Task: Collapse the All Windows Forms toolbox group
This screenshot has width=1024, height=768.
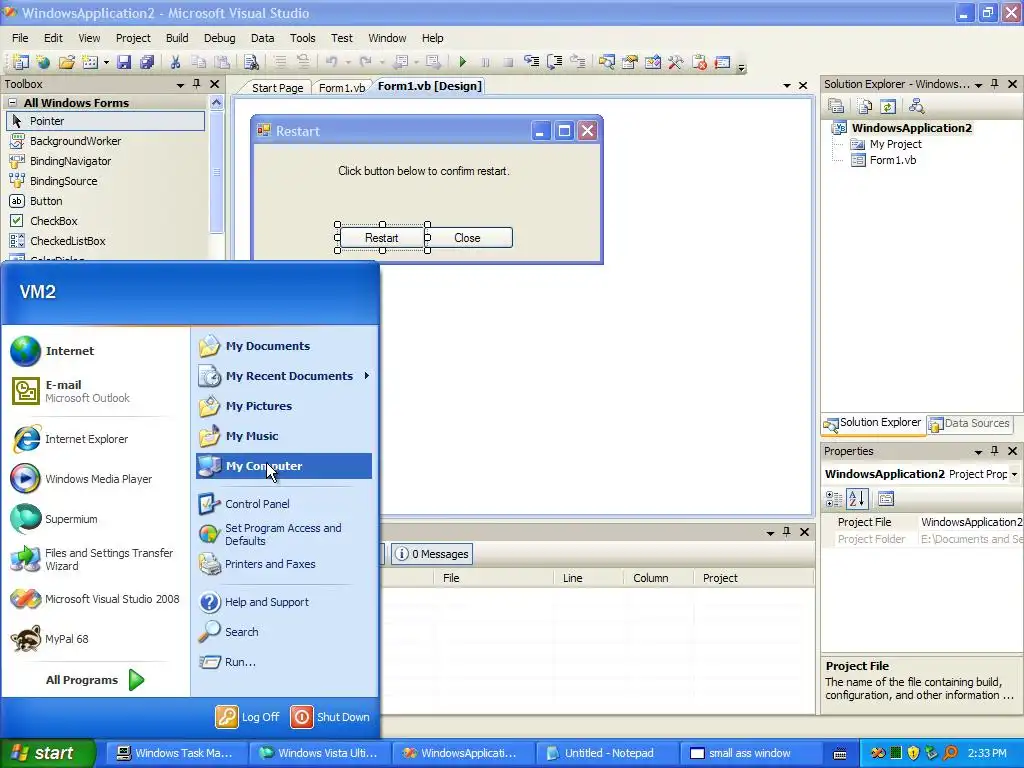Action: pos(12,103)
